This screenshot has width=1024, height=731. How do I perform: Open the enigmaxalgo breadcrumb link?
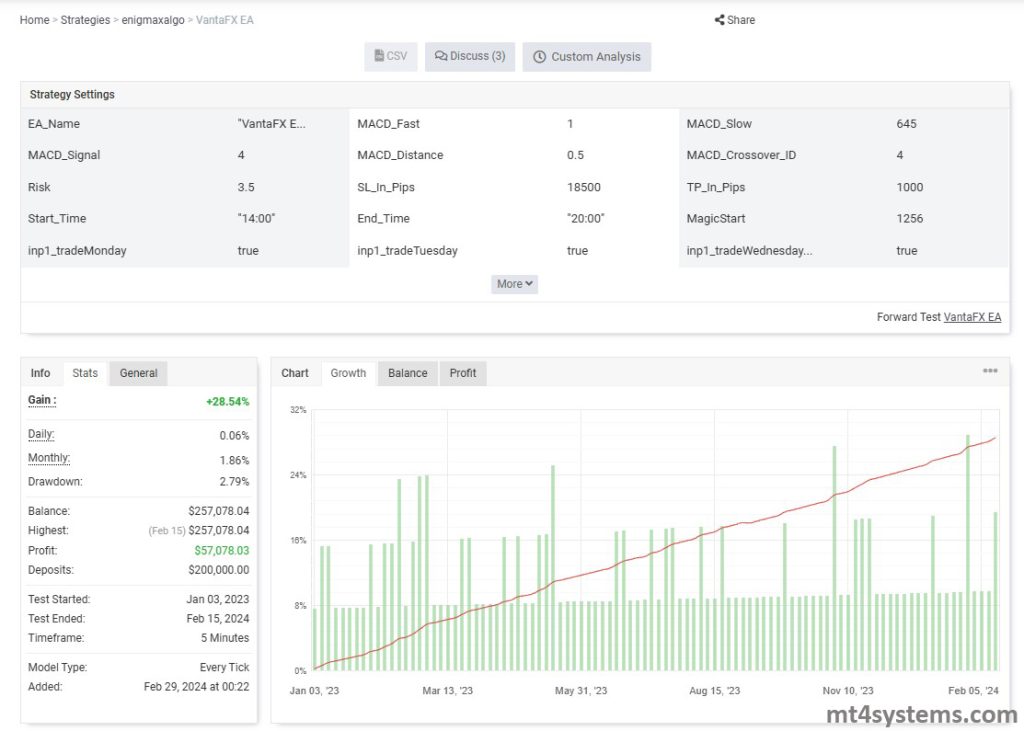151,19
